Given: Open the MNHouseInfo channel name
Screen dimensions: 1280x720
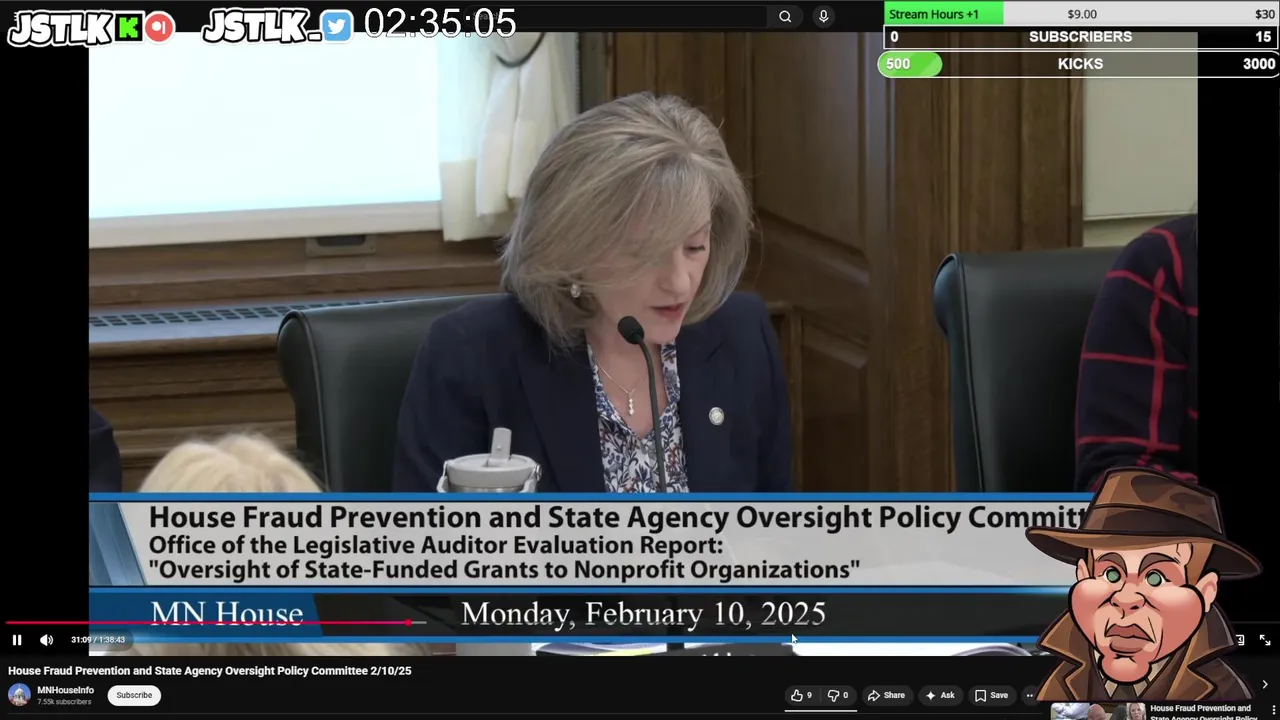Looking at the screenshot, I should point(66,690).
